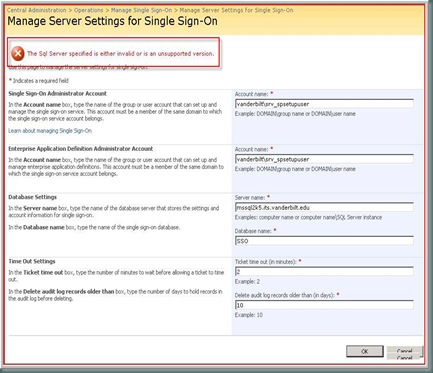The width and height of the screenshot is (433, 373).
Task: Click Delete audit log records older than label
Action: point(287,295)
